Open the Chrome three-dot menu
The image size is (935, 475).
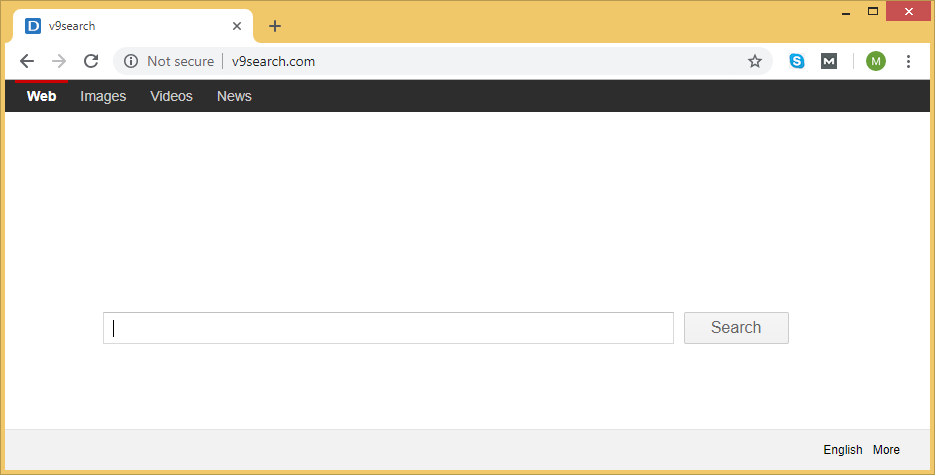coord(908,61)
